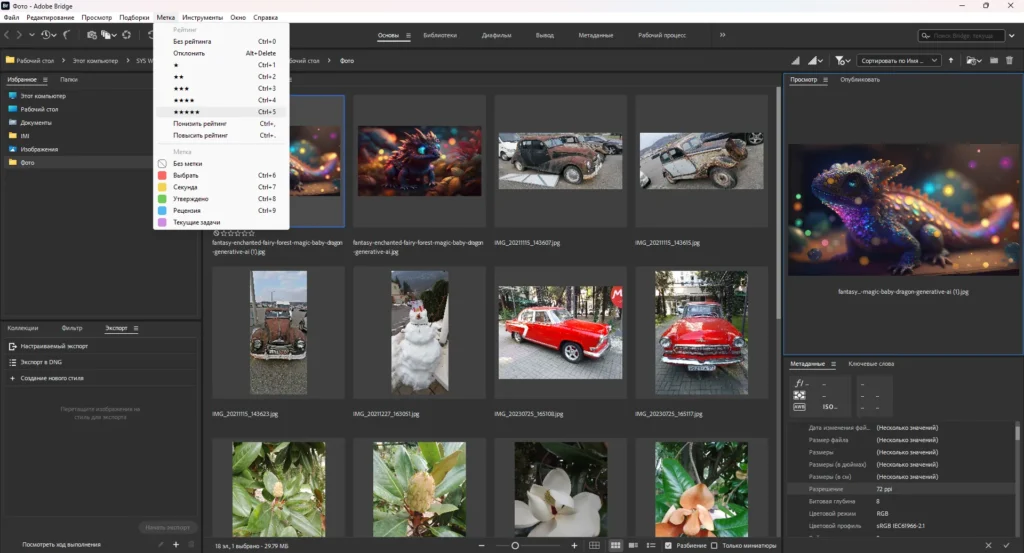
Task: Click the Custom export icon
Action: tap(12, 346)
